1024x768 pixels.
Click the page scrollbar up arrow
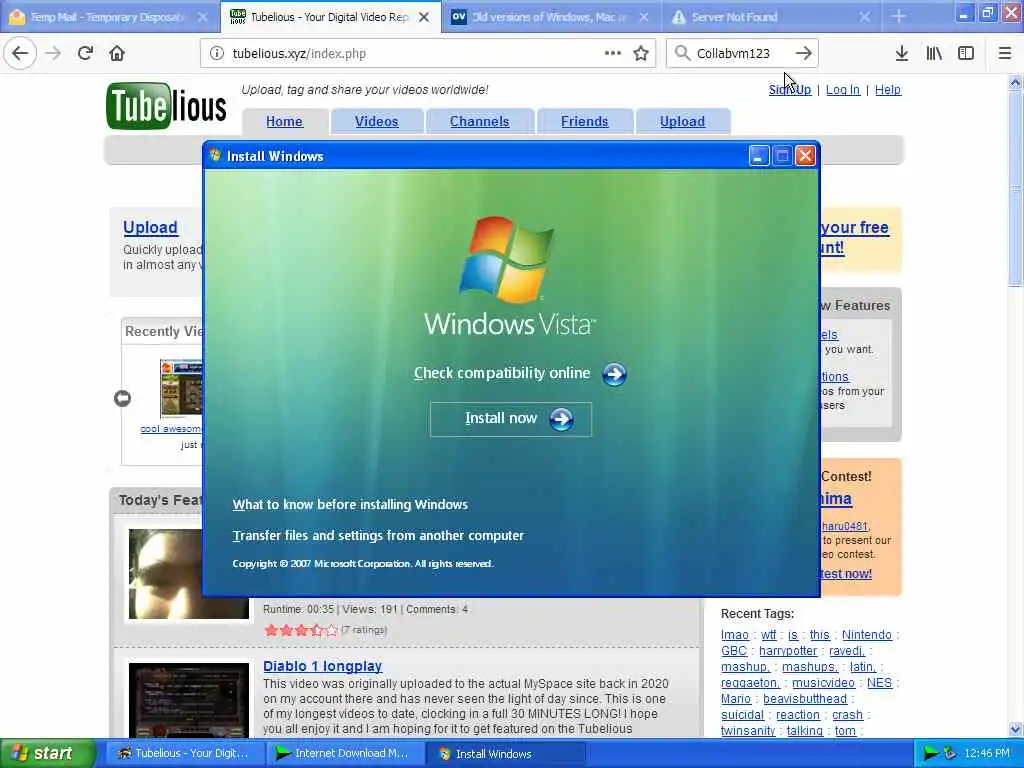point(1015,82)
